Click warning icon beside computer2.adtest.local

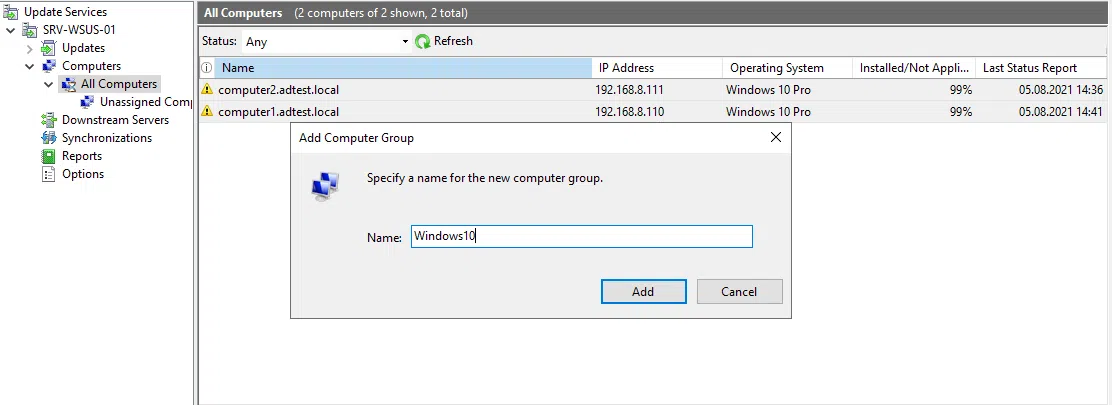pos(208,90)
